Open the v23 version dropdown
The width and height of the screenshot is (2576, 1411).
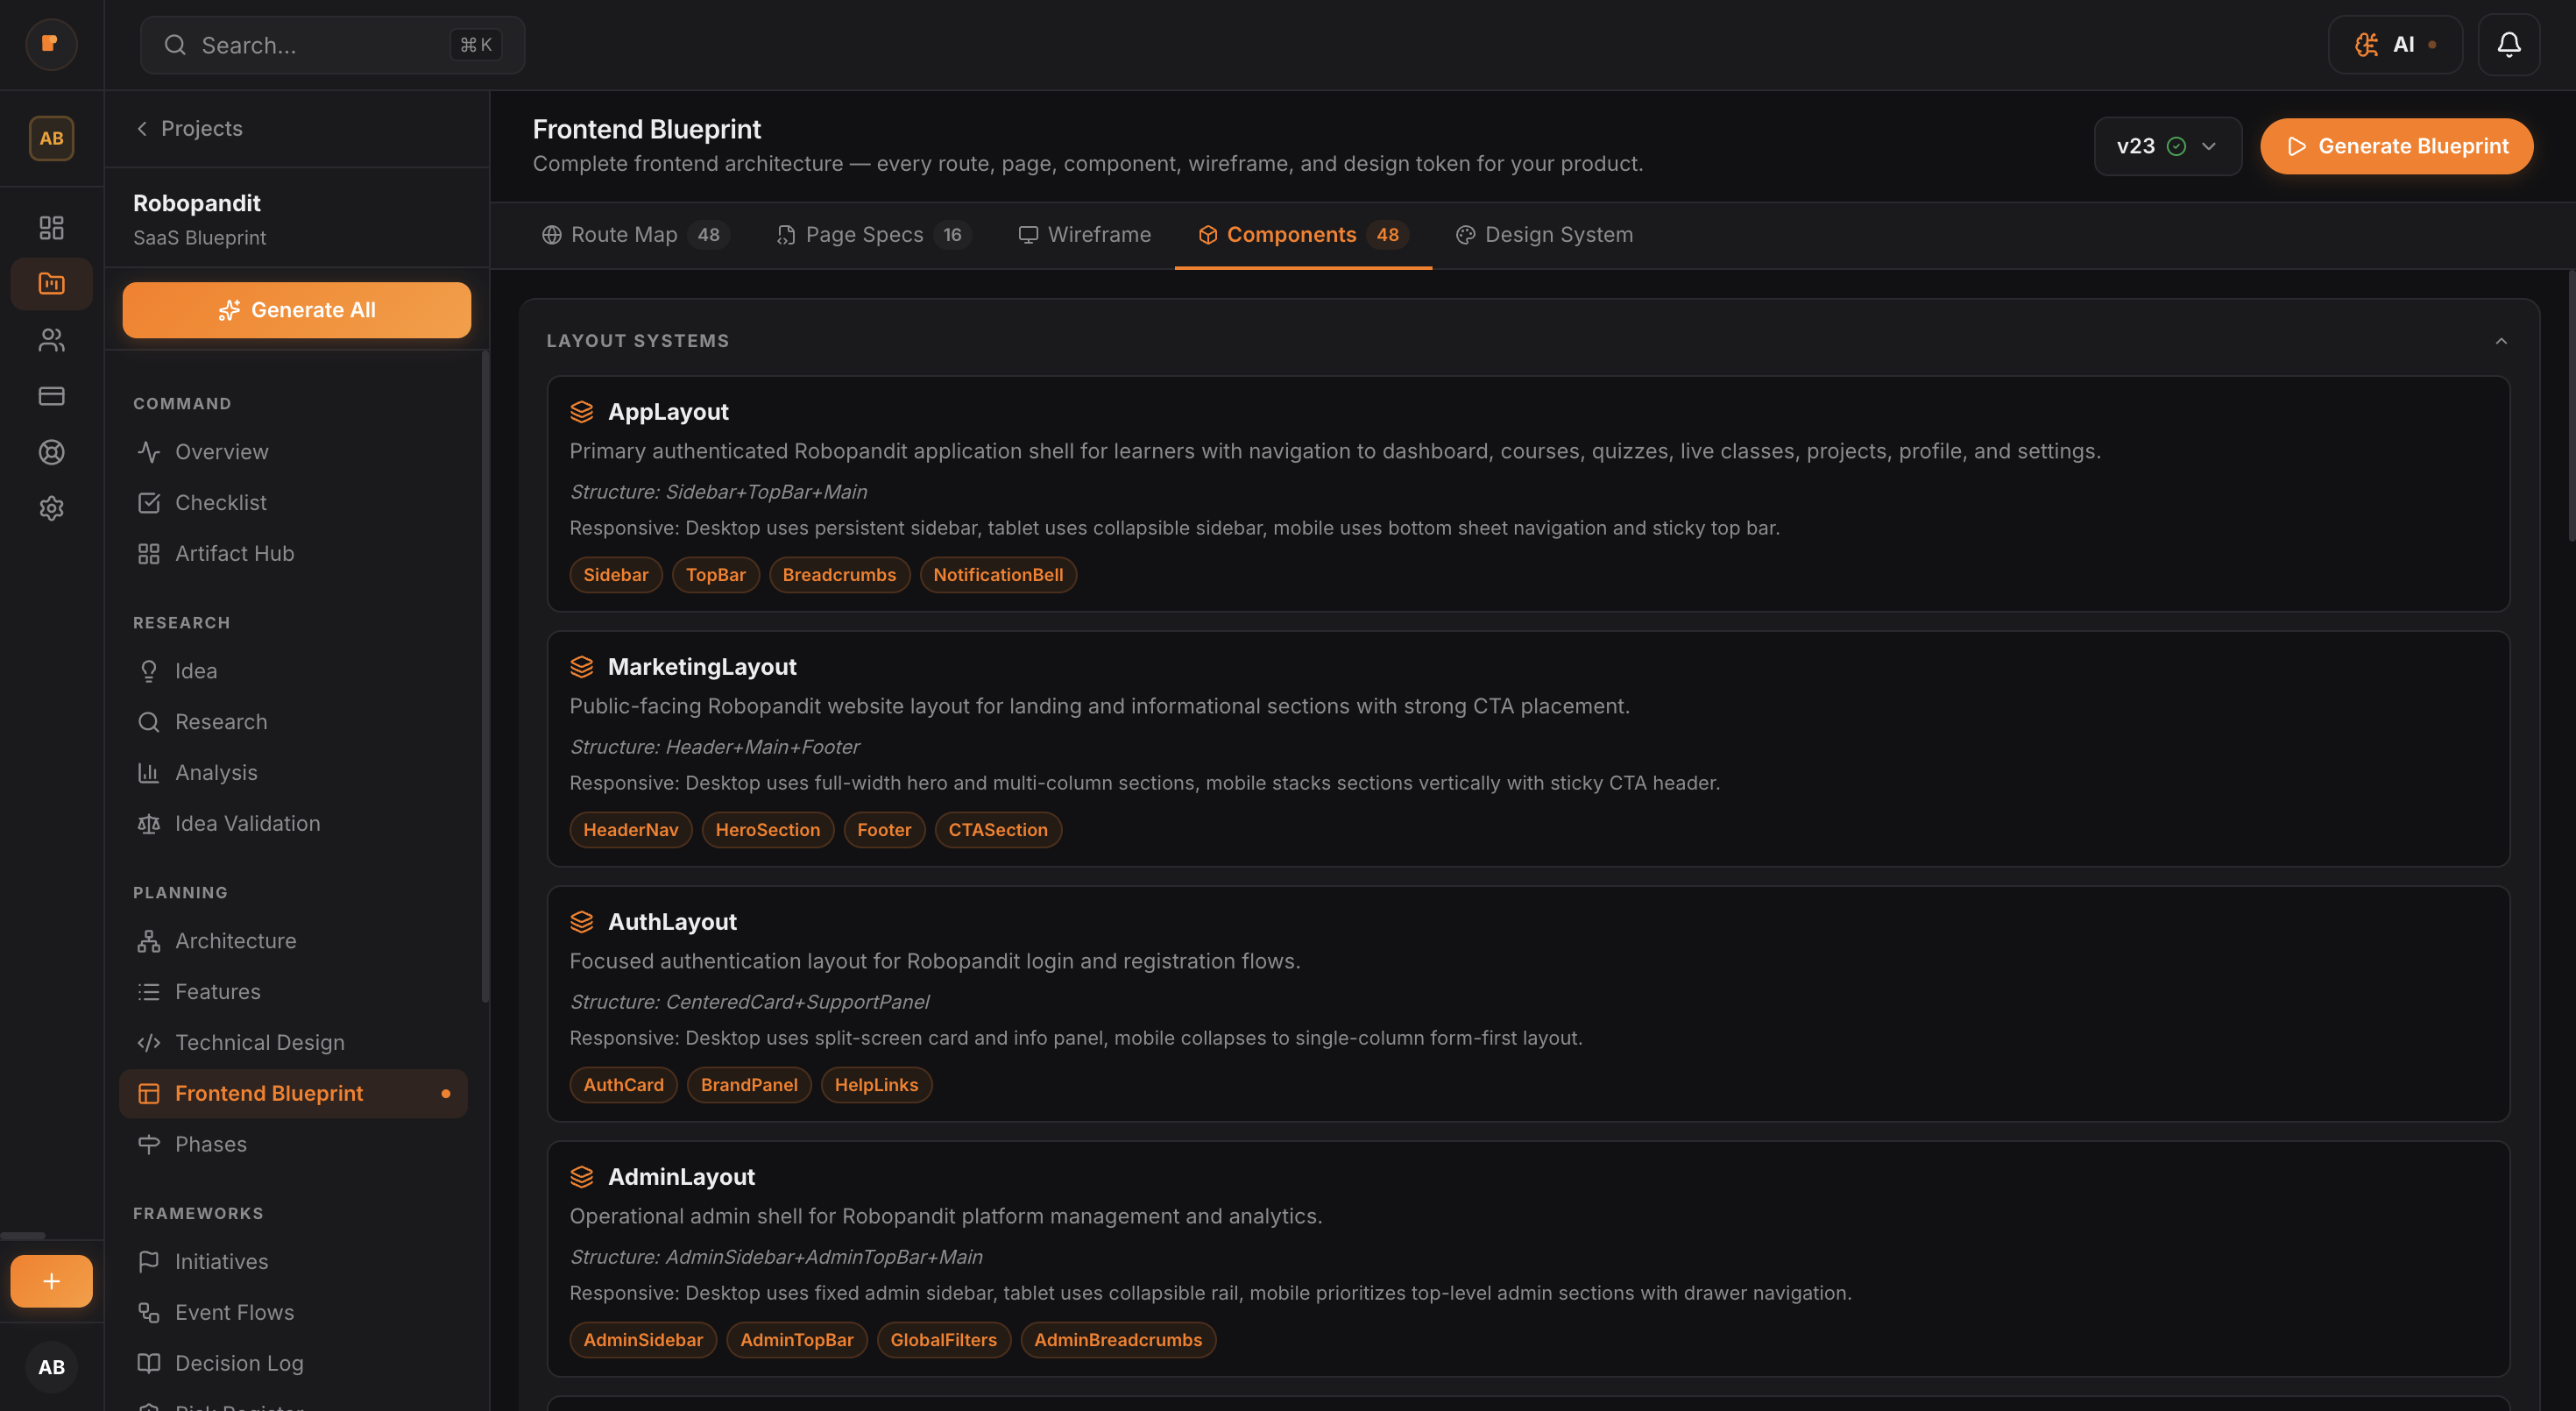coord(2167,146)
